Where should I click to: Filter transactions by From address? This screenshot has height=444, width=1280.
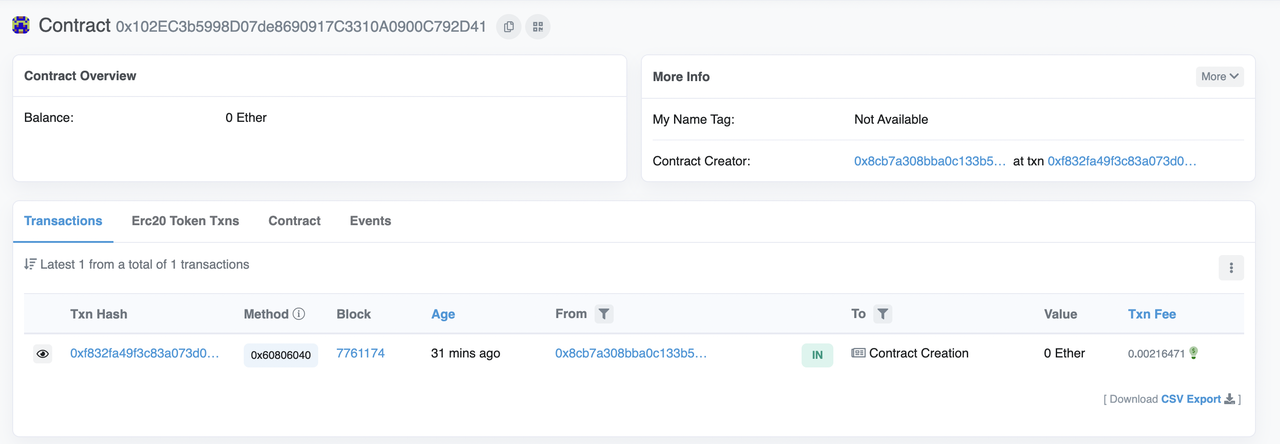click(x=604, y=314)
